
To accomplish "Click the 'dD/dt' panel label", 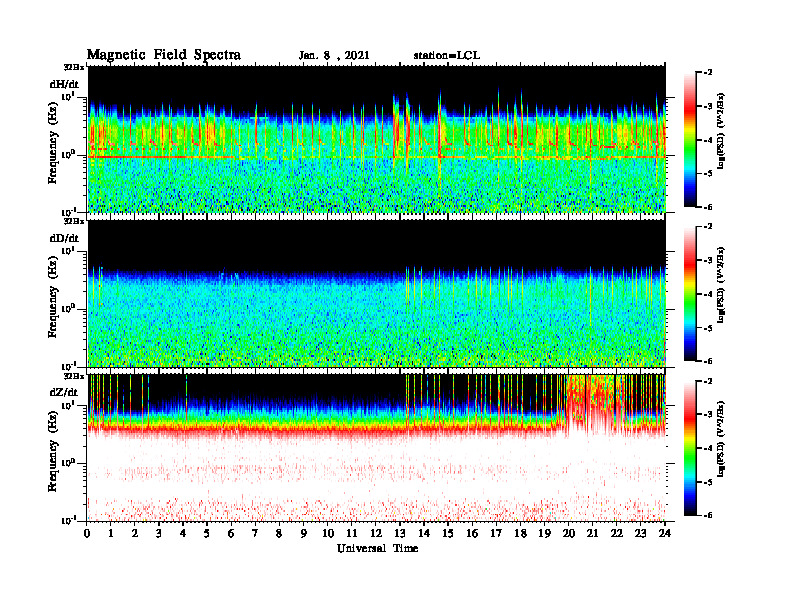I will (64, 238).
